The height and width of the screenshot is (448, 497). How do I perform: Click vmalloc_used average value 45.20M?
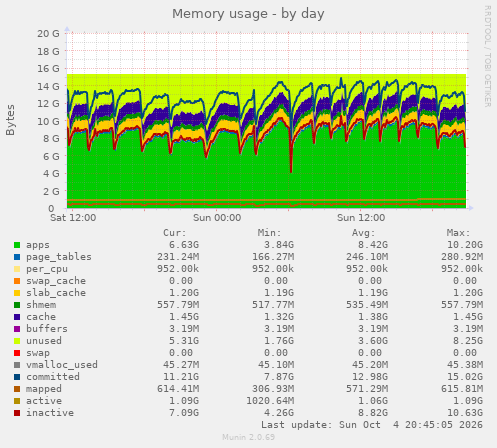pyautogui.click(x=370, y=365)
